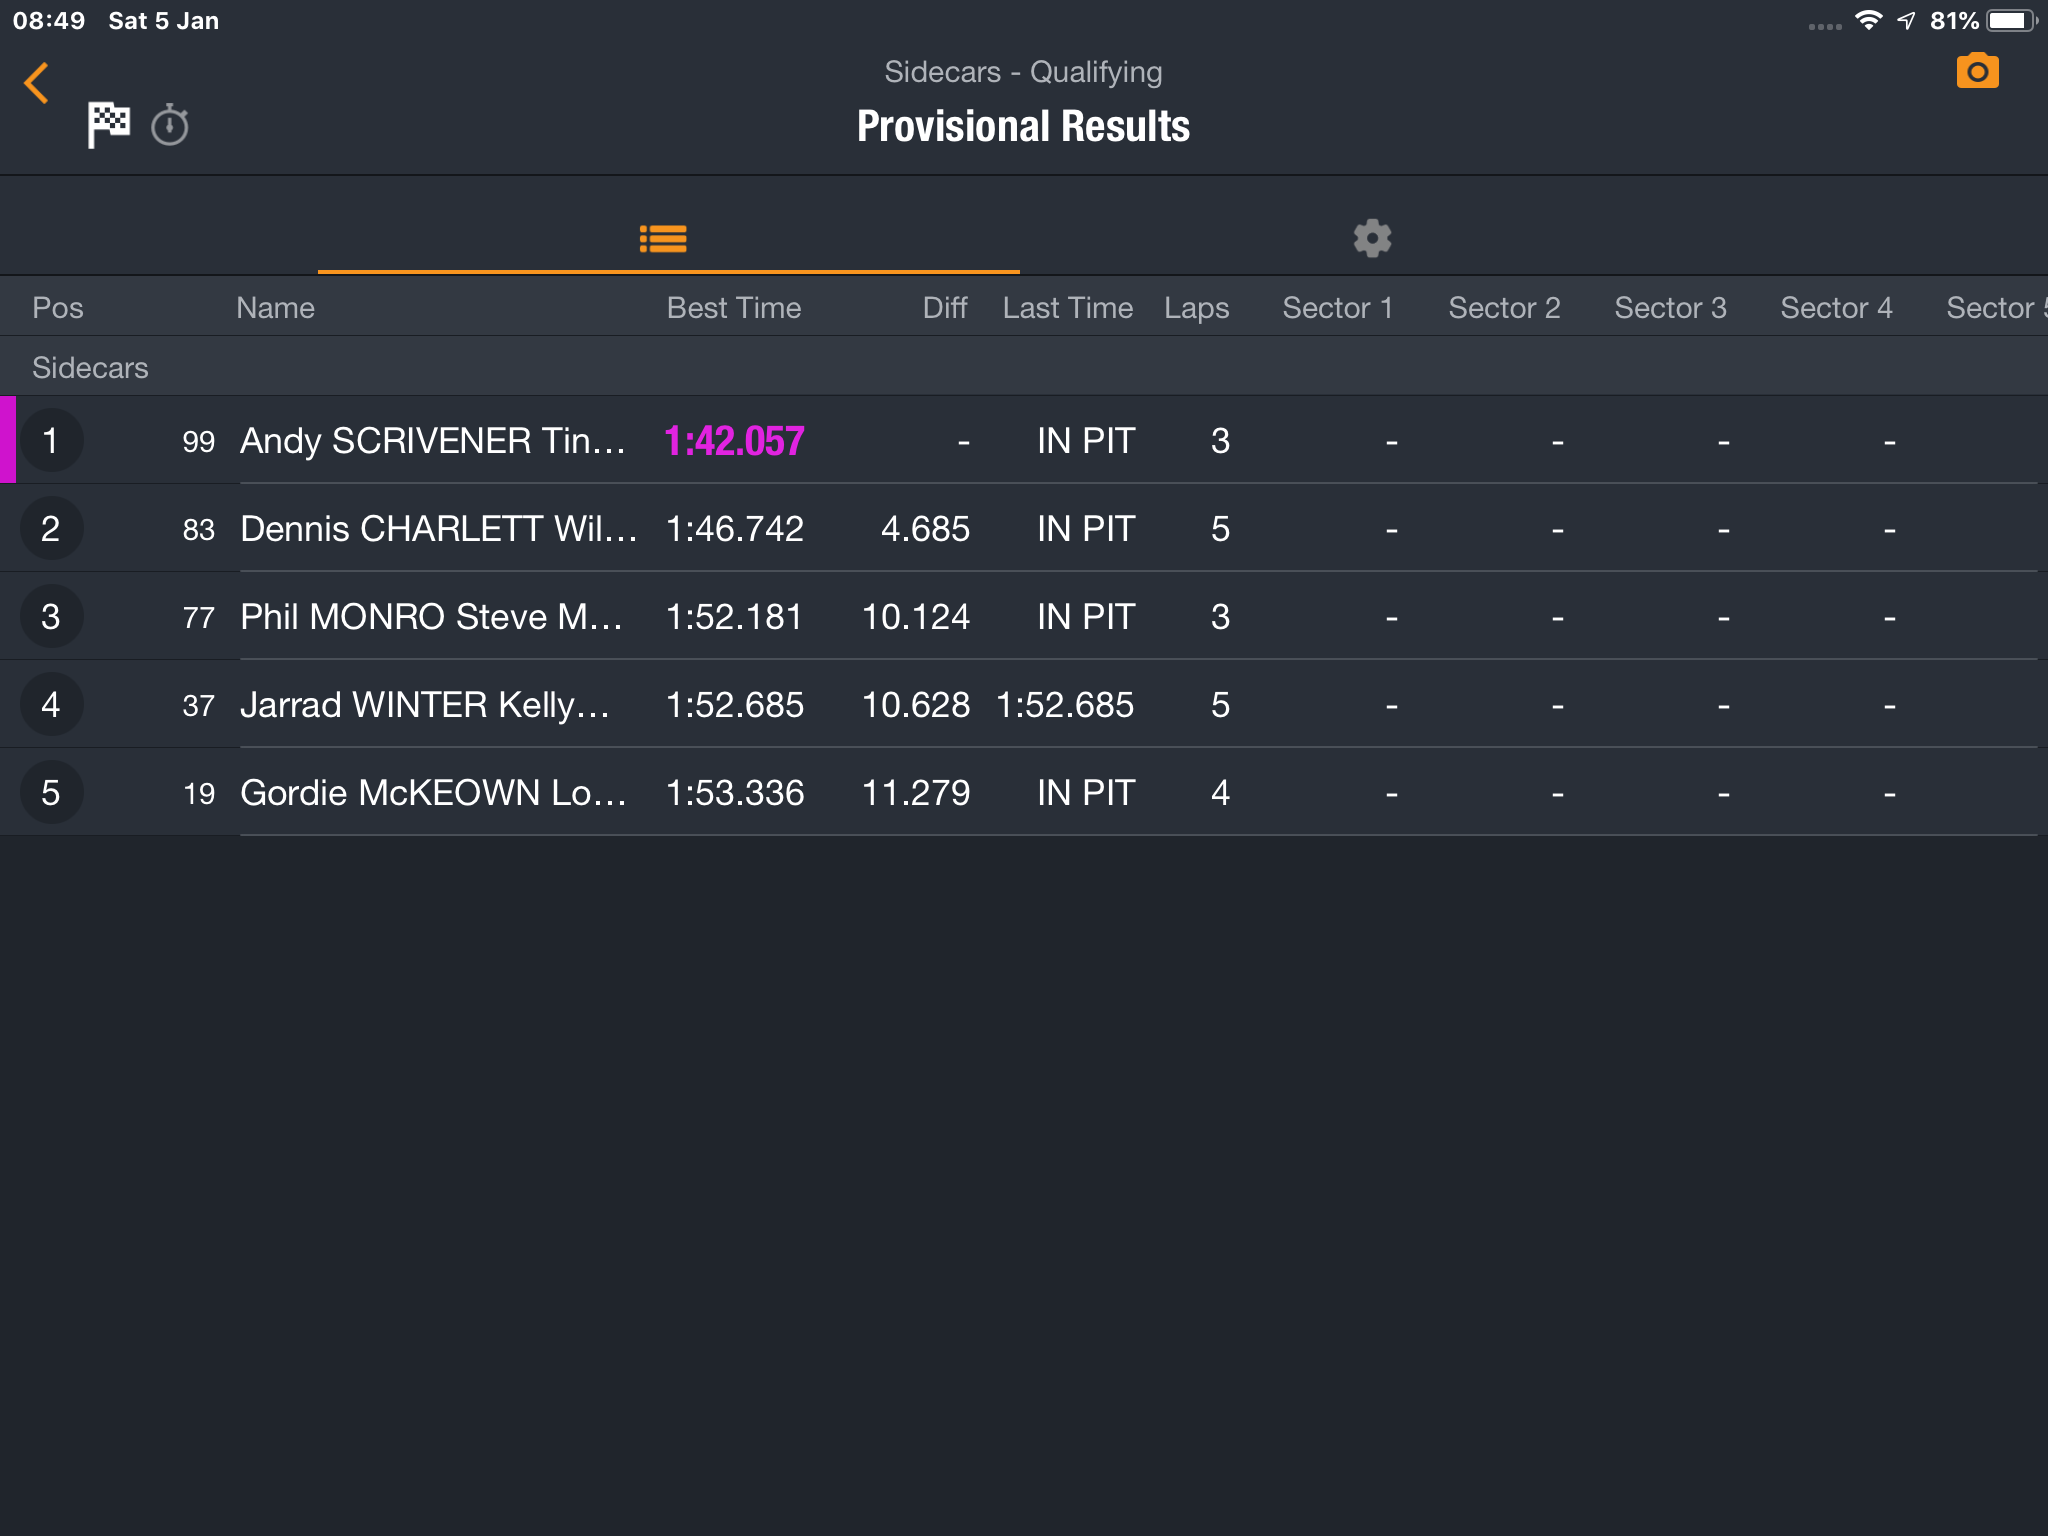The width and height of the screenshot is (2048, 1536).
Task: Tap Jarrad WINTER's last time 1:52.685
Action: (x=1065, y=705)
